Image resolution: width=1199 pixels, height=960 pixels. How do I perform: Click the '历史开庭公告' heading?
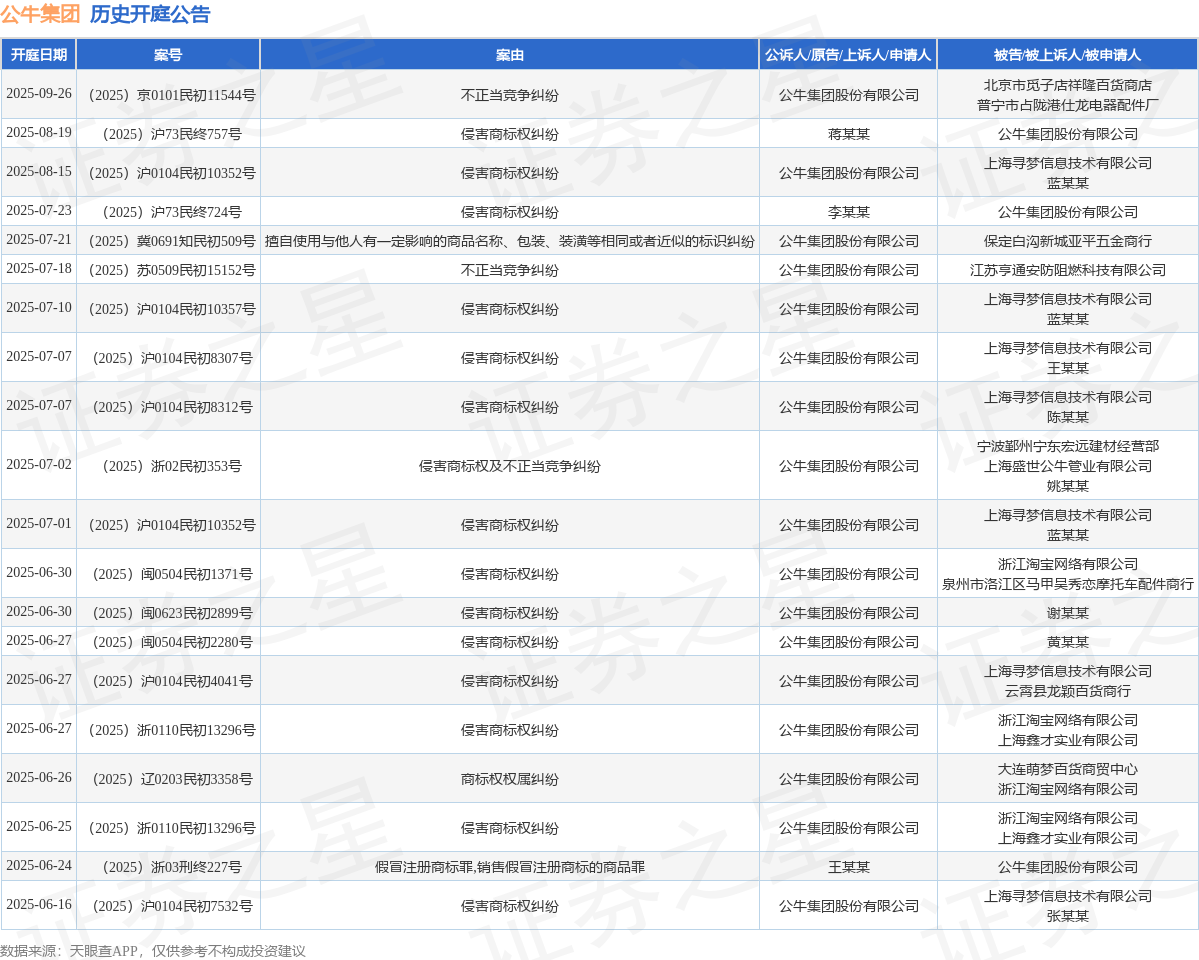pos(150,15)
